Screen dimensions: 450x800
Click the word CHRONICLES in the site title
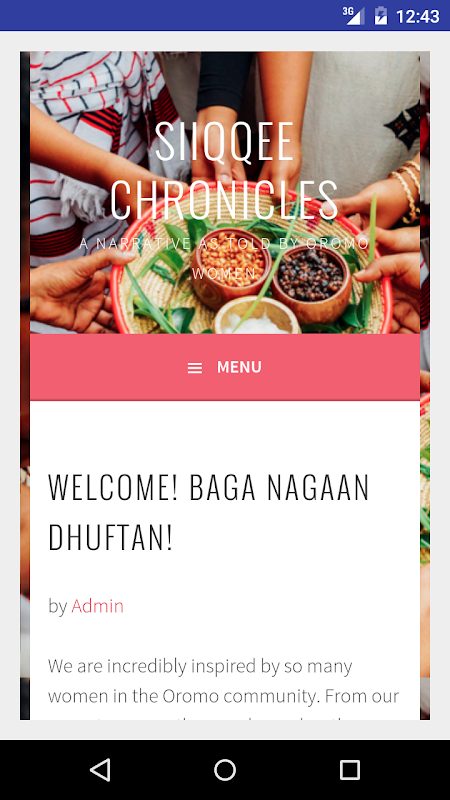coord(224,199)
